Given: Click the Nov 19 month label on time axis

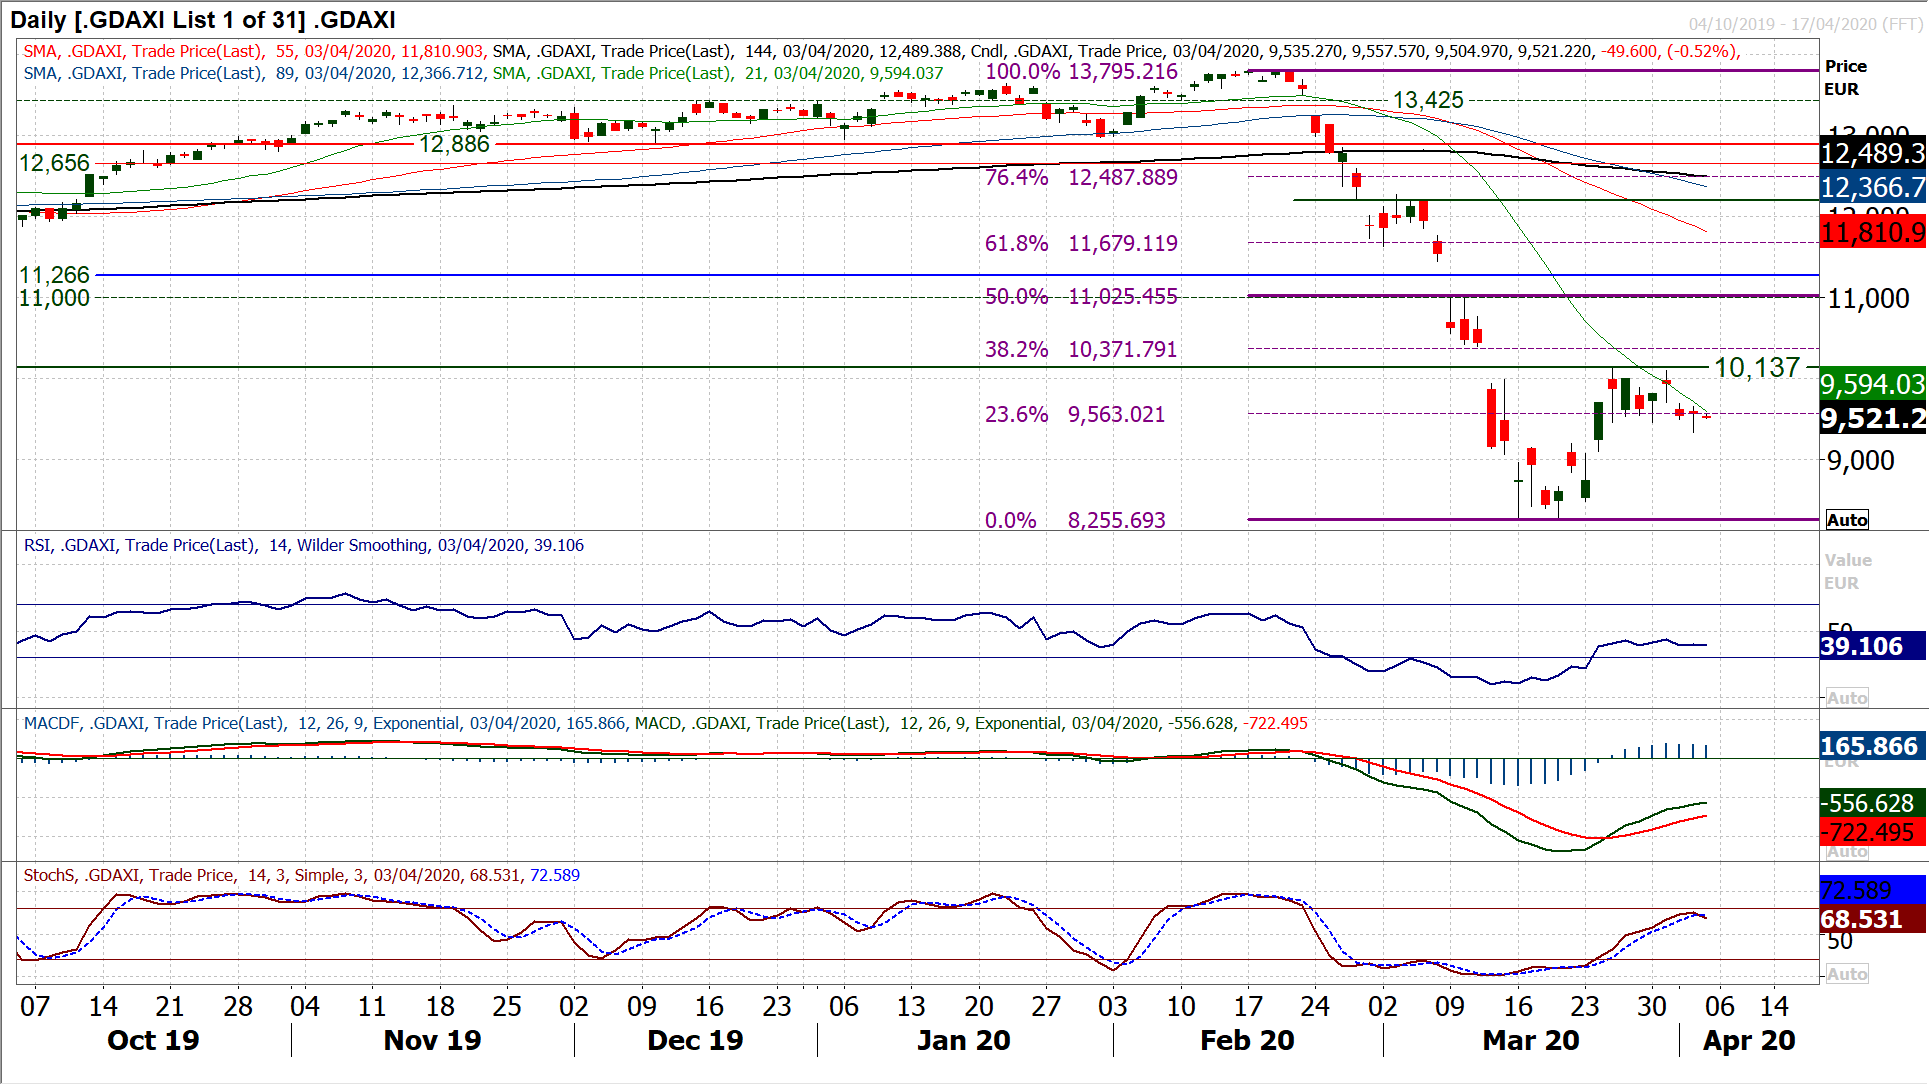Looking at the screenshot, I should pos(432,1041).
